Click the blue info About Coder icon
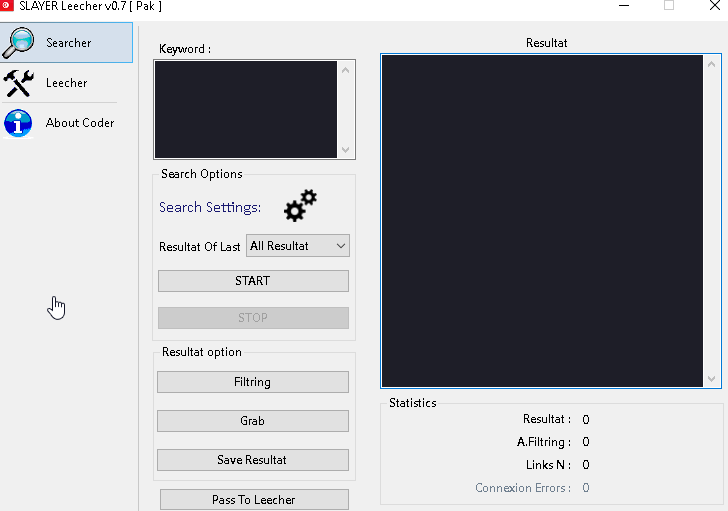The image size is (728, 511). coord(18,123)
